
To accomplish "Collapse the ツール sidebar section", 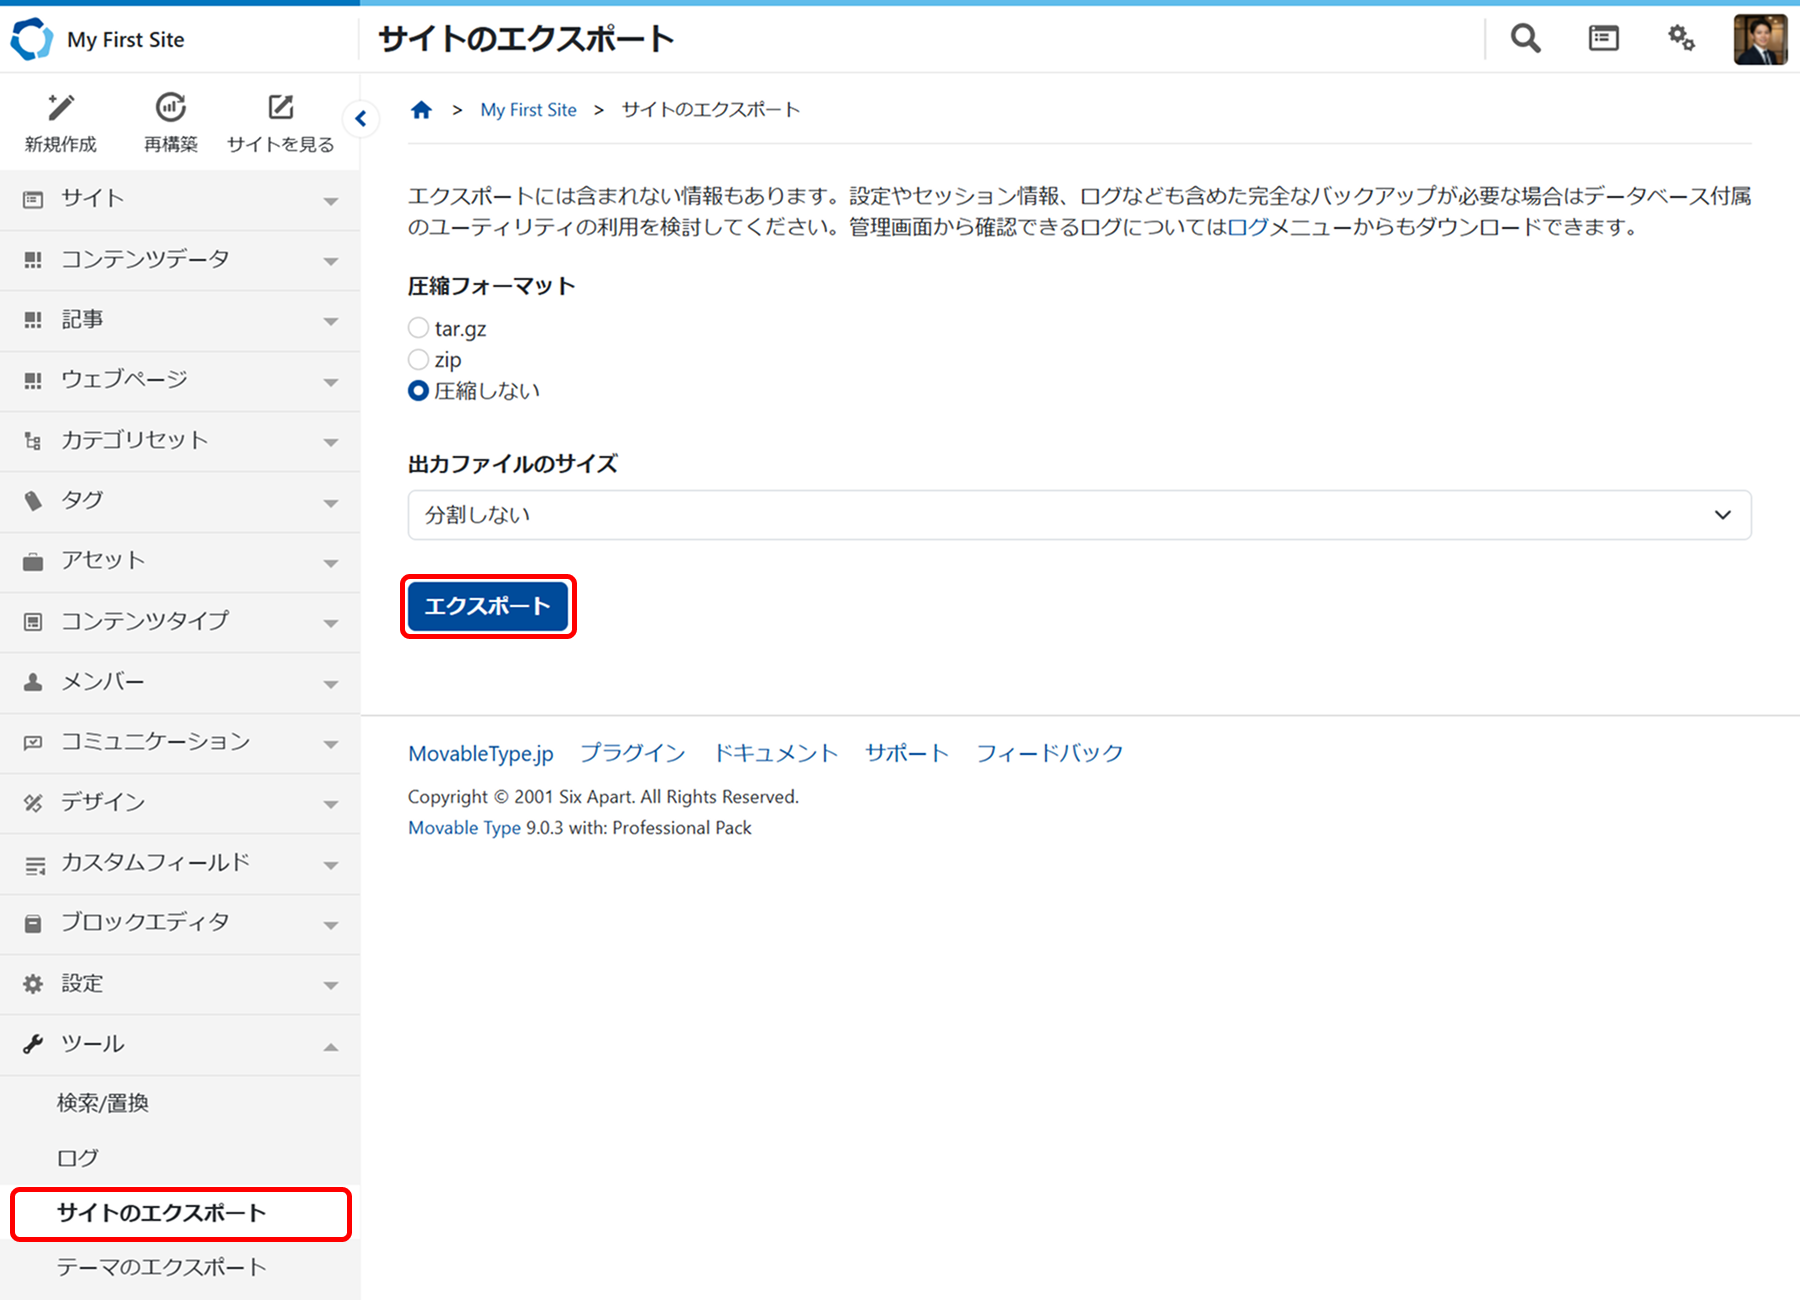I will pos(180,1045).
